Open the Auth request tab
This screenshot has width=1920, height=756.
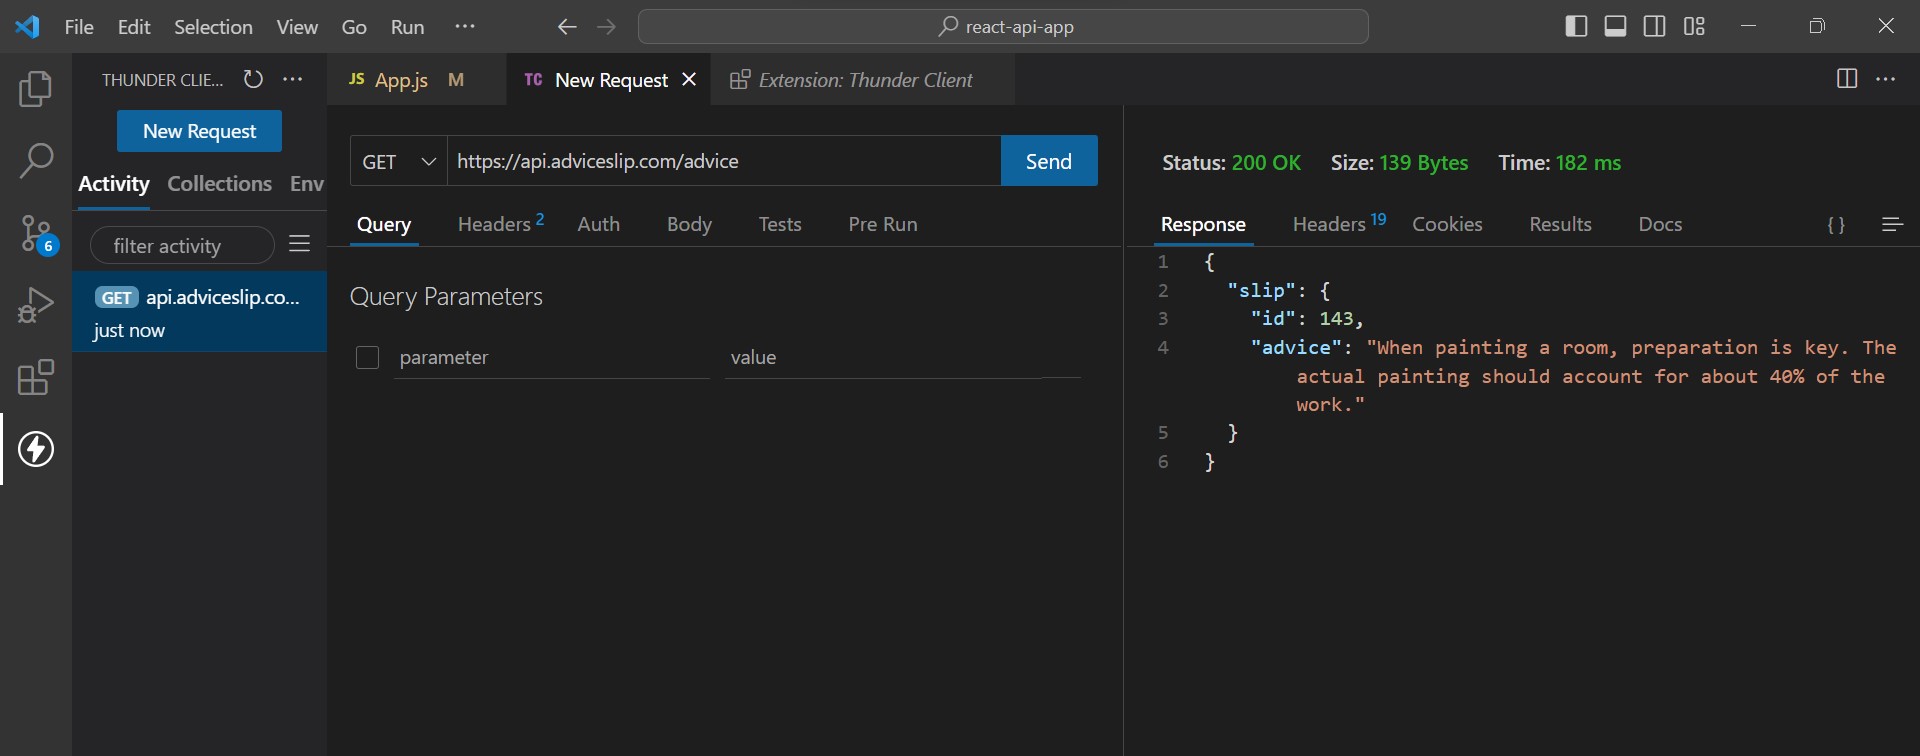point(599,225)
